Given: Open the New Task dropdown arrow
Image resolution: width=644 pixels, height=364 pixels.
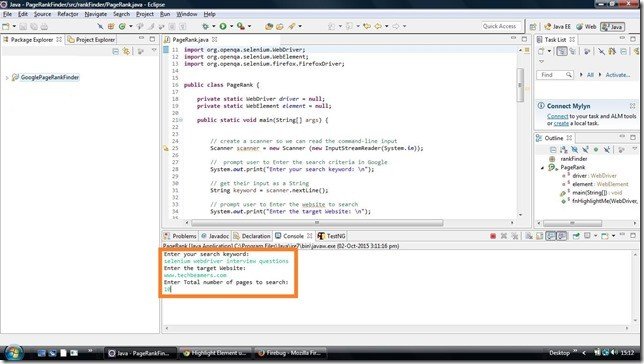Looking at the screenshot, I should tap(549, 51).
